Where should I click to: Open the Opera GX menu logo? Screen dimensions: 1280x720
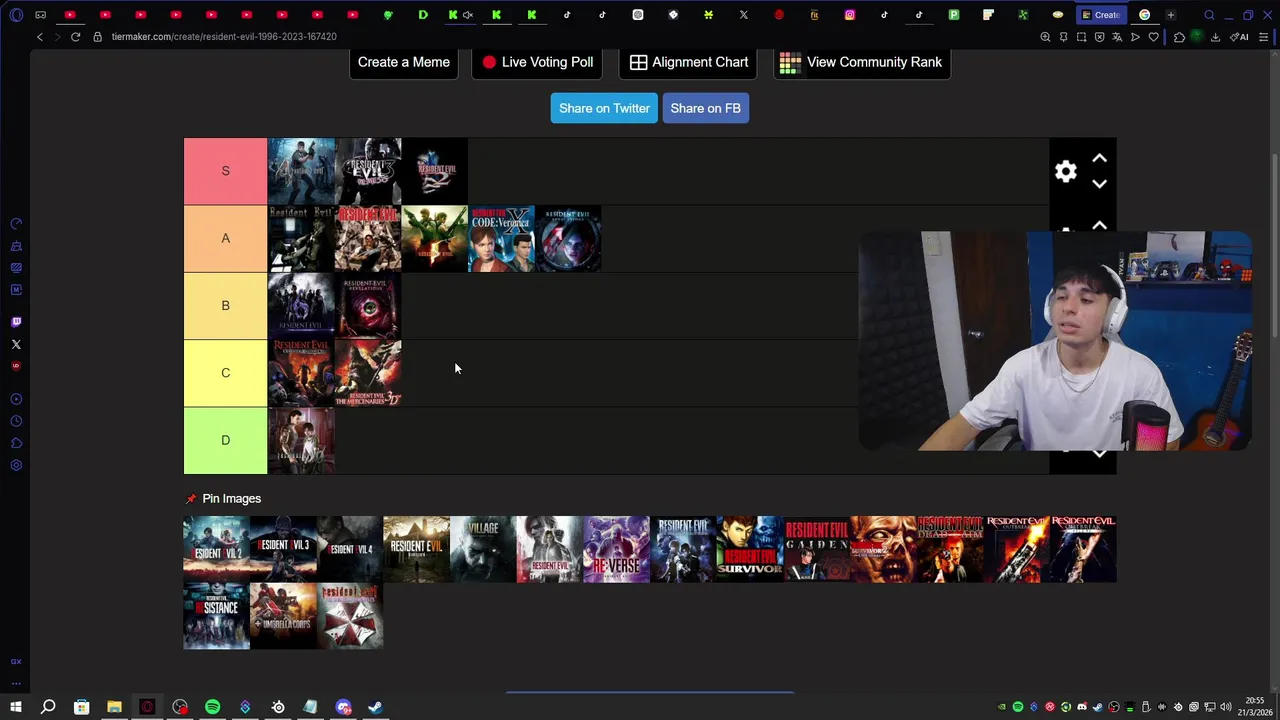[x=16, y=15]
